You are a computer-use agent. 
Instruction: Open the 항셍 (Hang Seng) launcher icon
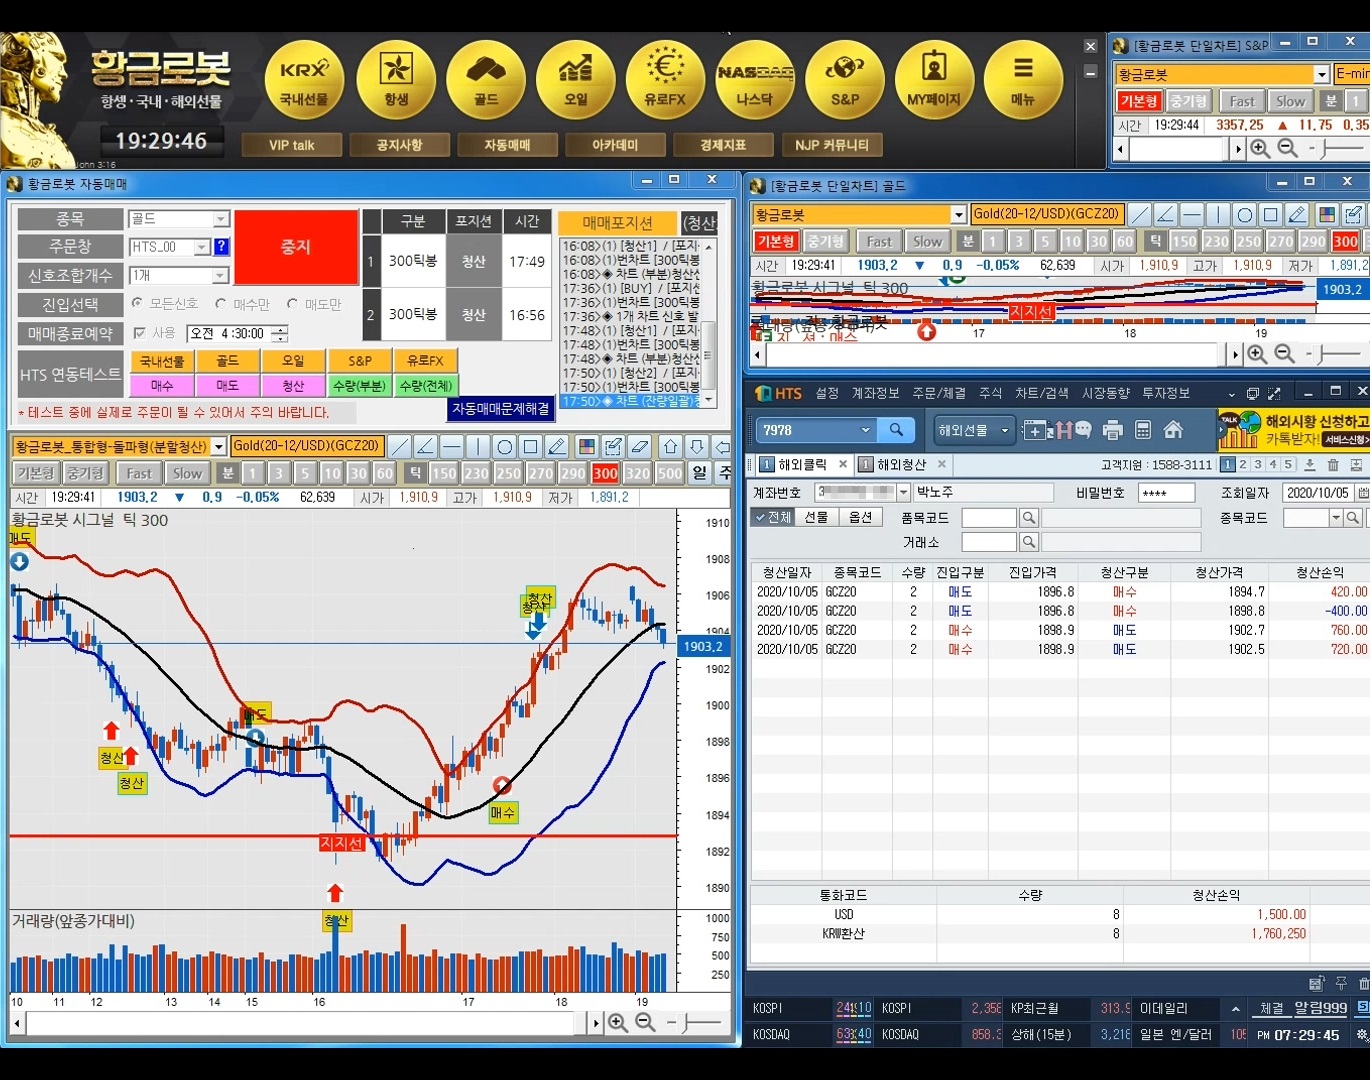(x=396, y=79)
